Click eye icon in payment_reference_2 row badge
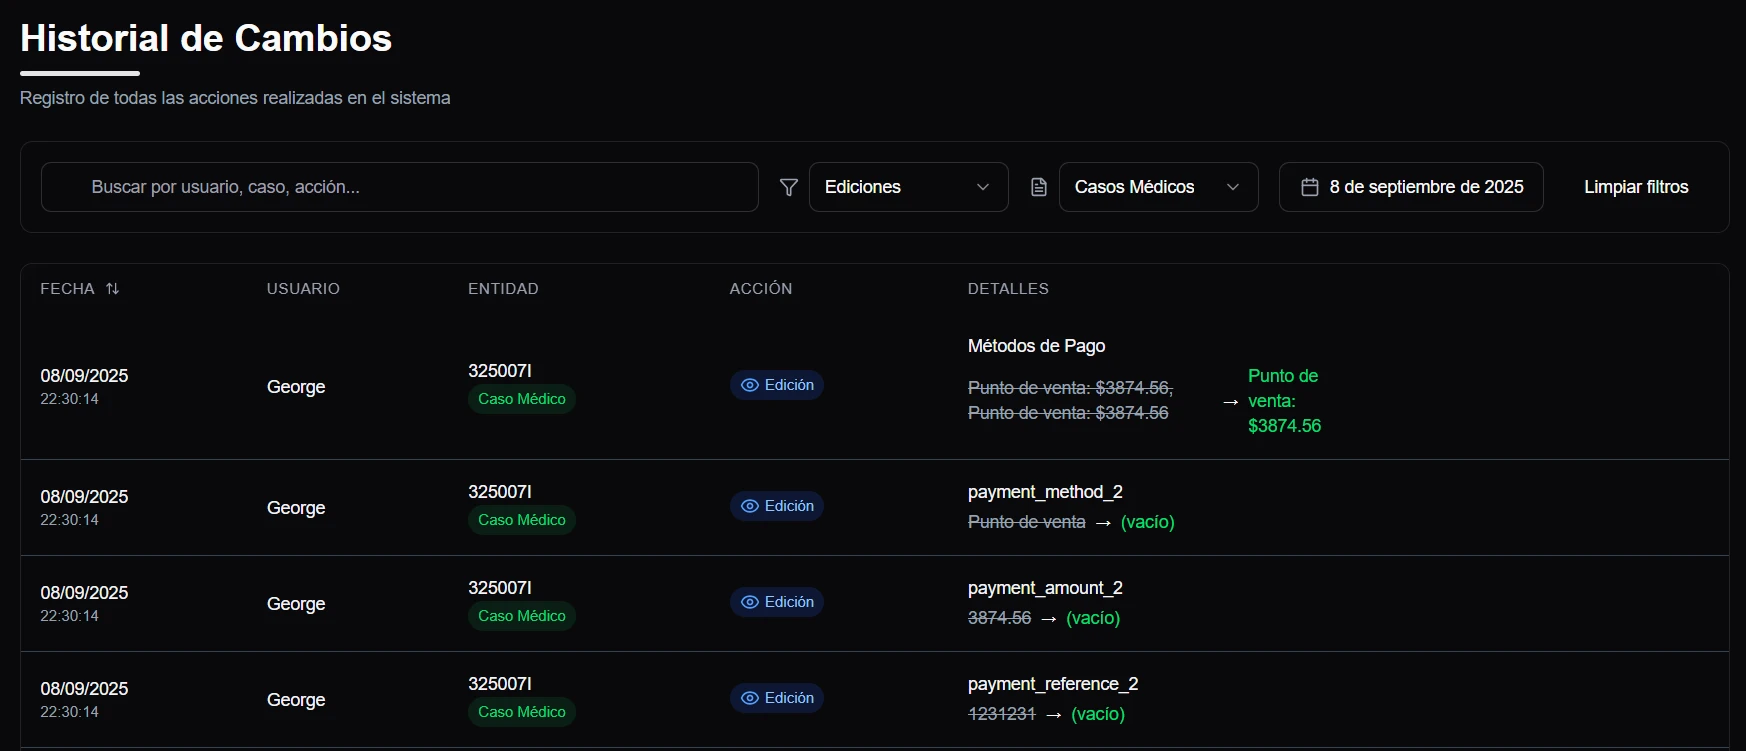This screenshot has width=1746, height=751. click(x=749, y=698)
